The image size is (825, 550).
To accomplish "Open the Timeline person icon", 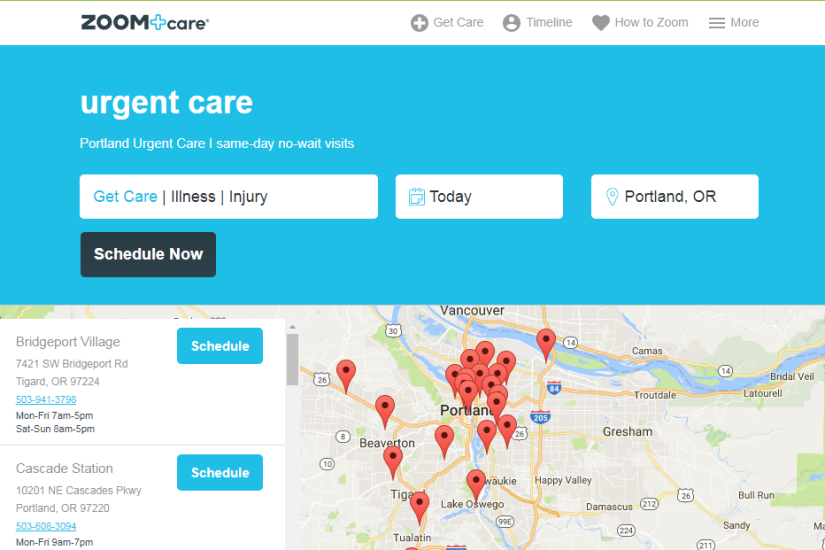I will point(511,23).
